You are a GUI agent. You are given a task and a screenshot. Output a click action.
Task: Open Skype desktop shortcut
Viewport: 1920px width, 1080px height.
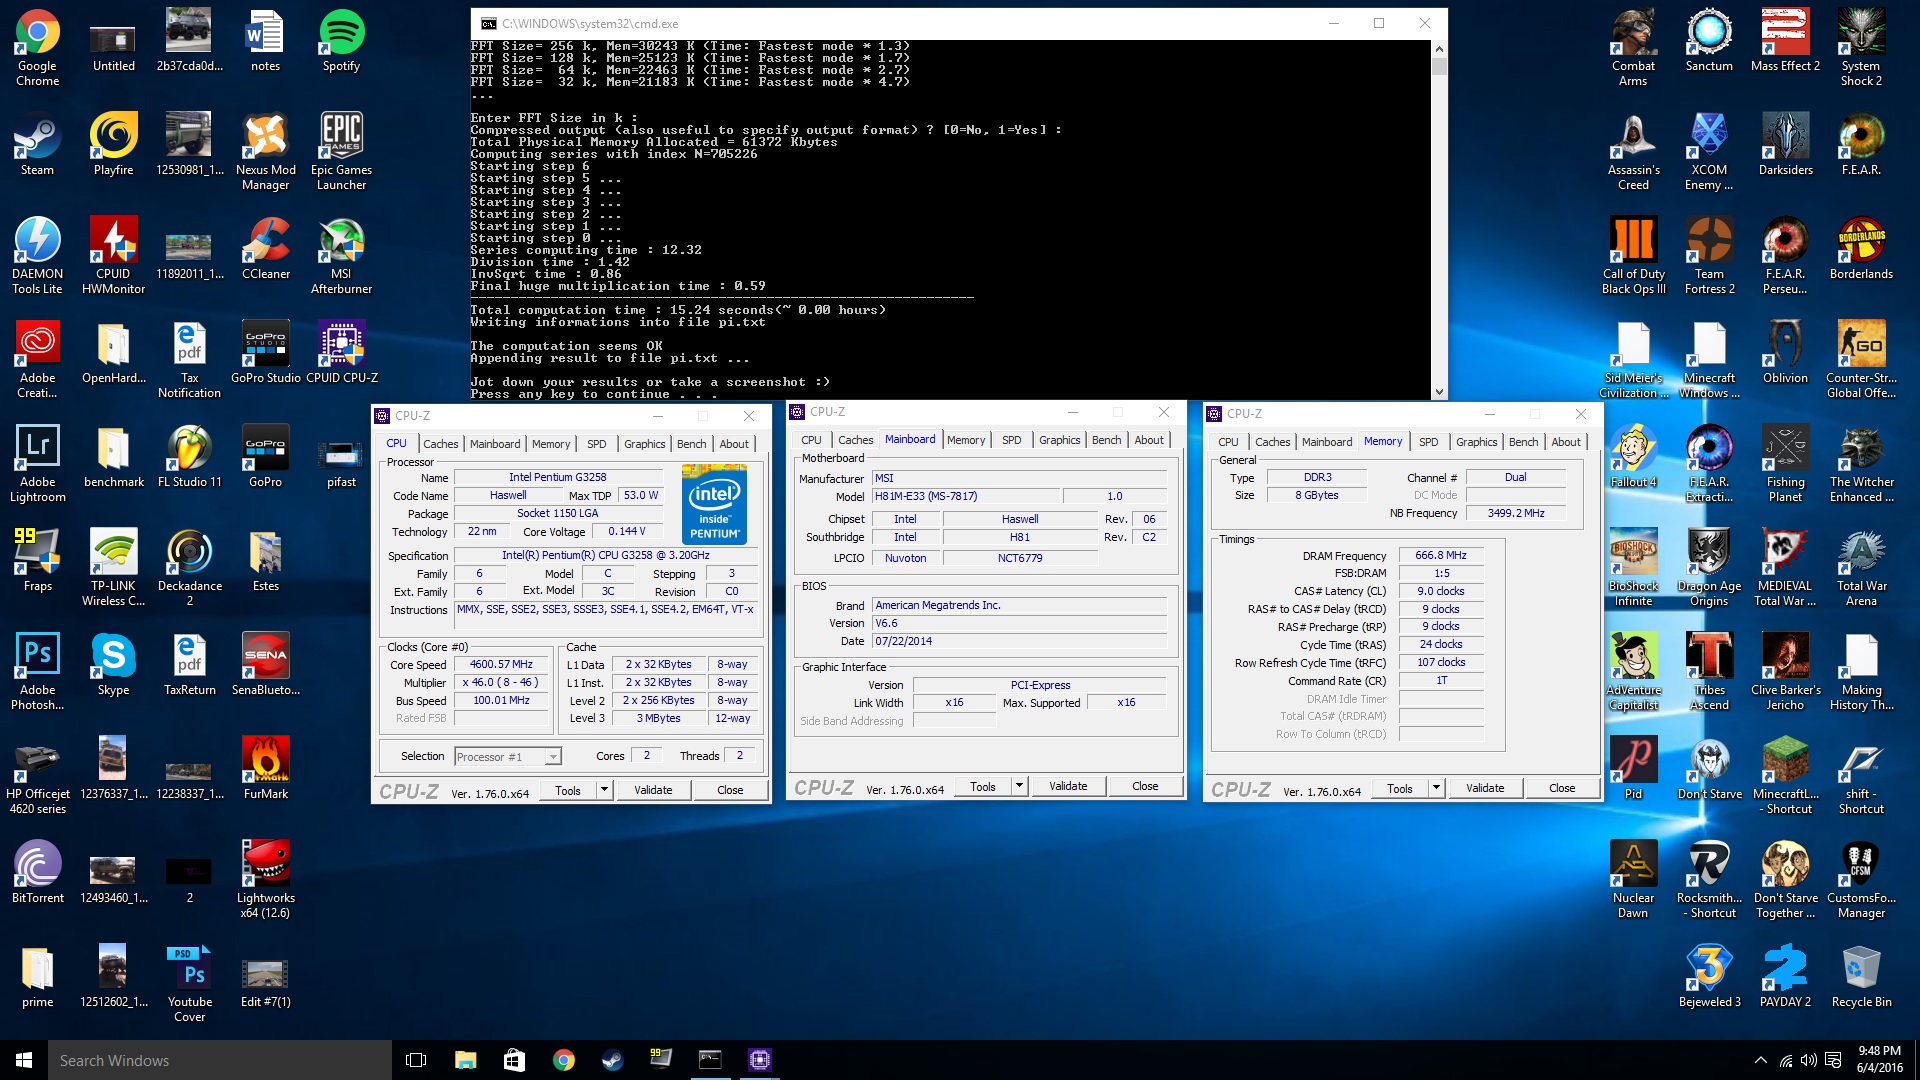113,665
